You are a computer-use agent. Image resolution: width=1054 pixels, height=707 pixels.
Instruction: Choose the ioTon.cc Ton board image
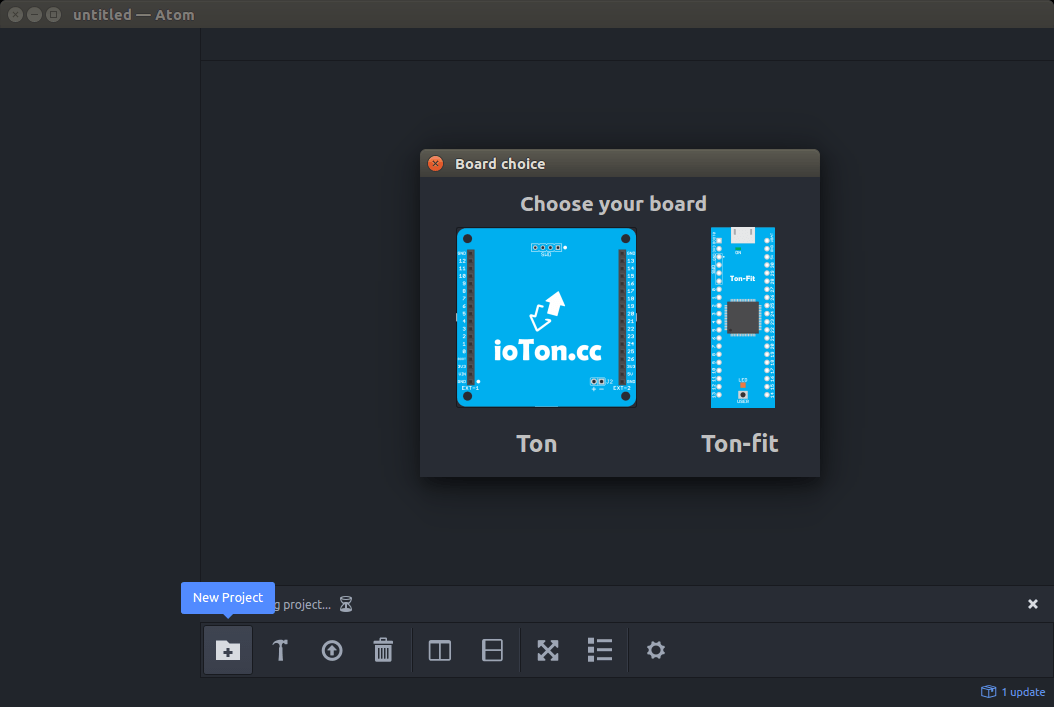click(546, 317)
